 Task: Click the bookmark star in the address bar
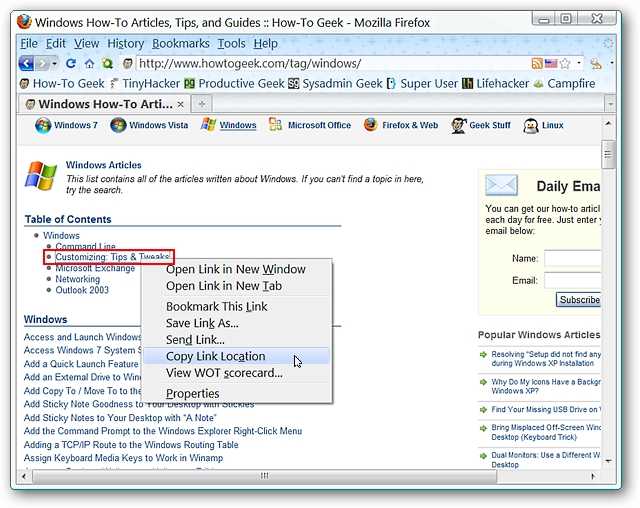pyautogui.click(x=564, y=63)
